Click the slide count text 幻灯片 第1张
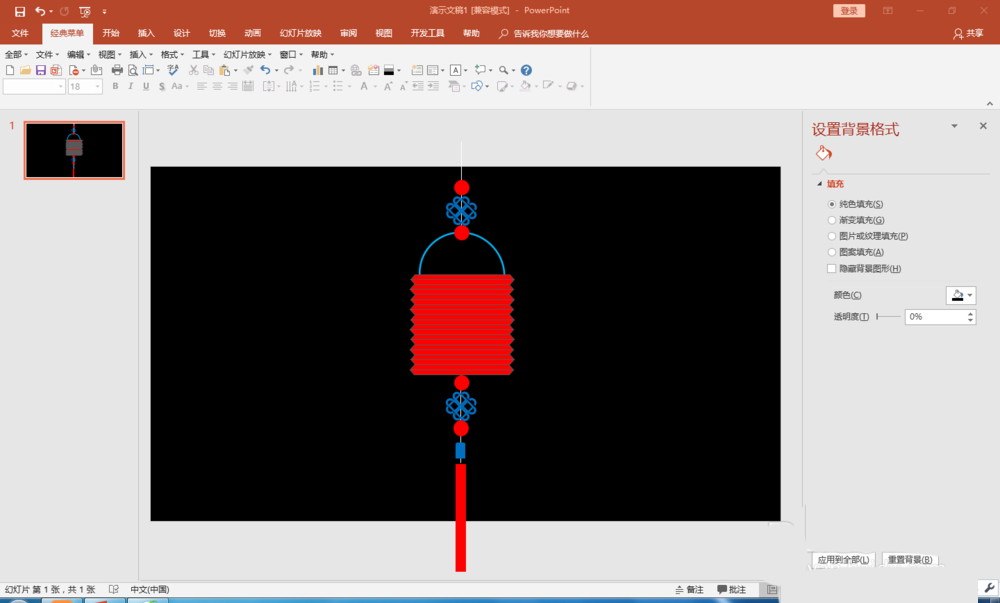This screenshot has width=1000, height=603. pyautogui.click(x=50, y=590)
